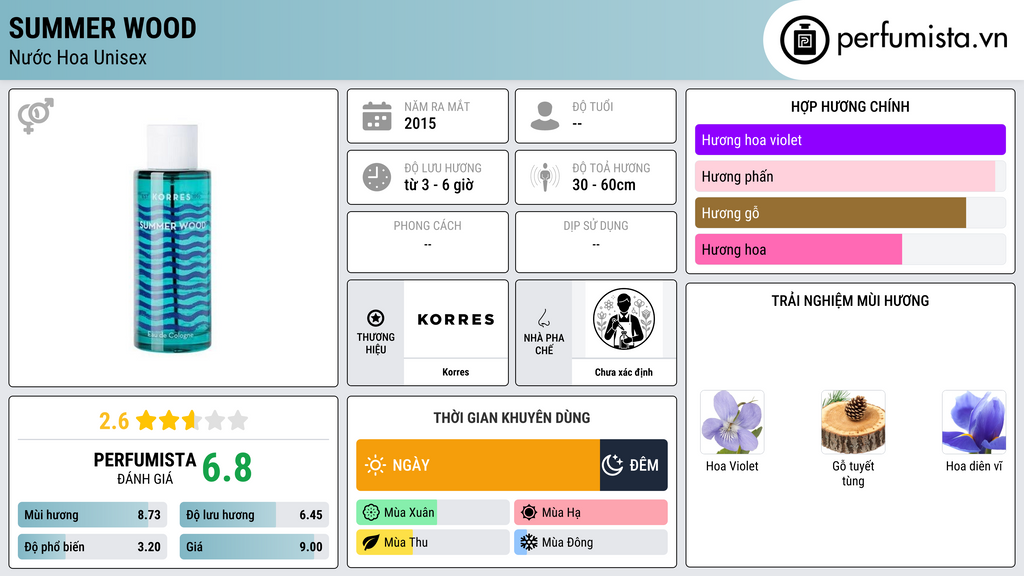Click the unisex gender symbol icon
Viewport: 1024px width, 576px height.
[x=35, y=116]
